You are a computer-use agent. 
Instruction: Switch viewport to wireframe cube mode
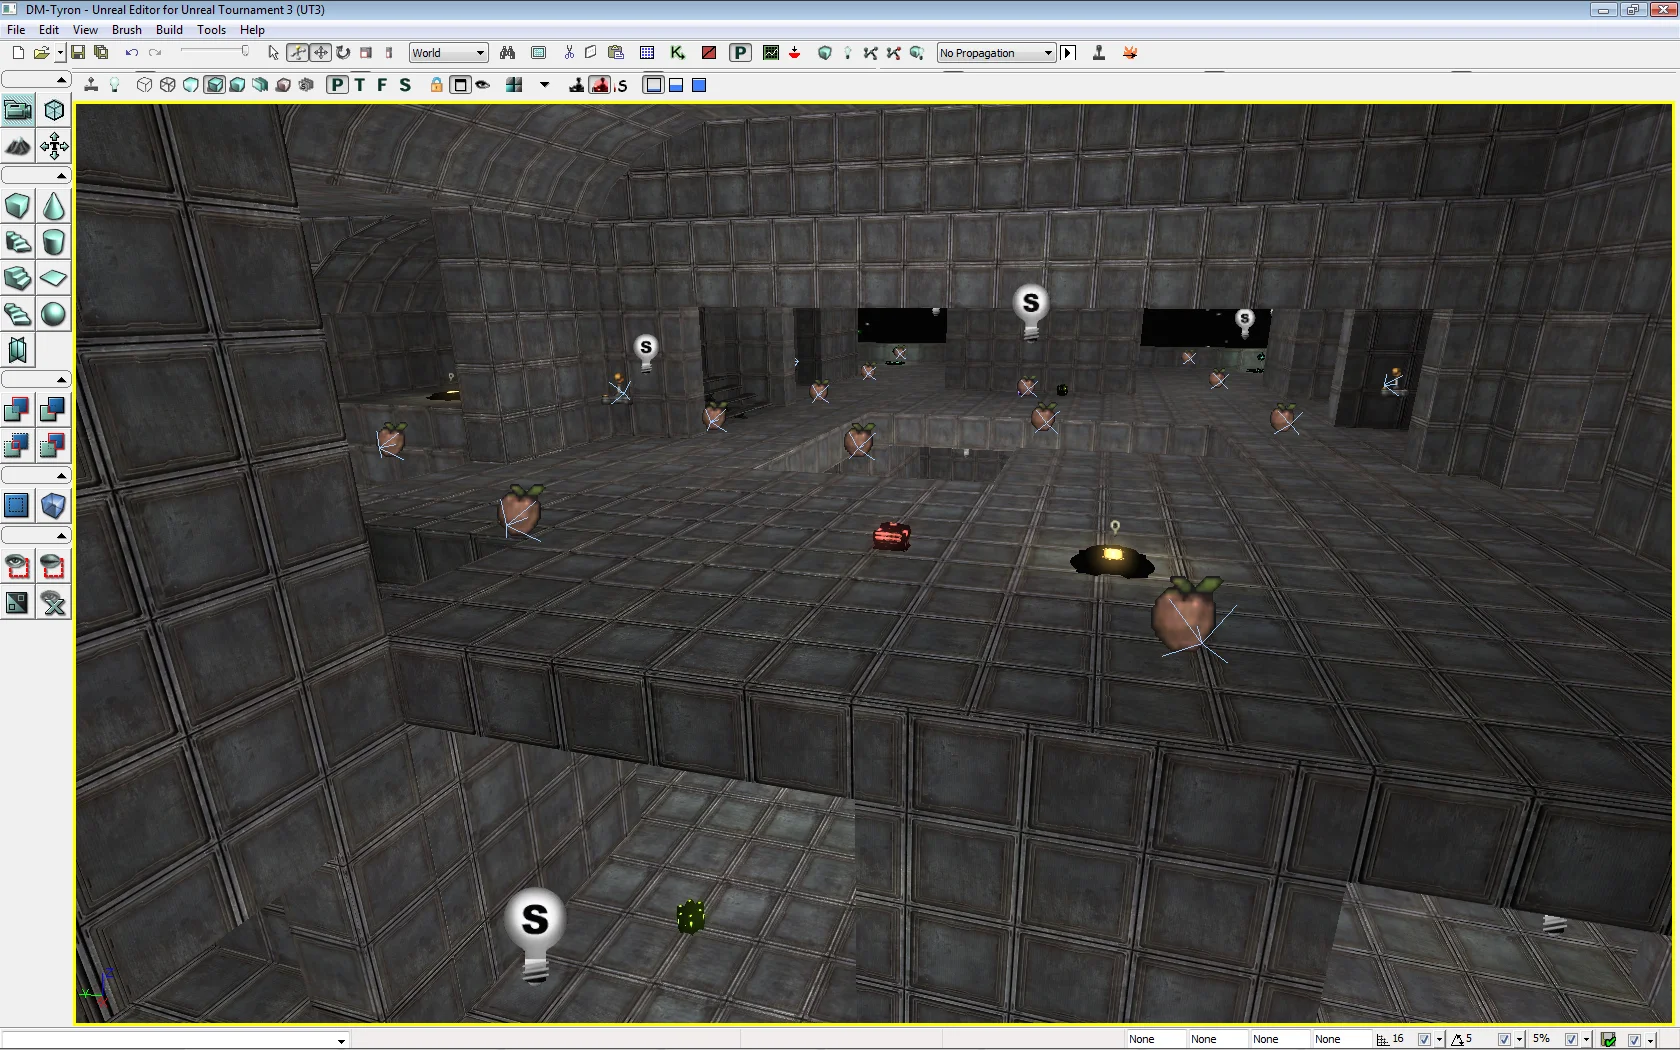(x=168, y=85)
